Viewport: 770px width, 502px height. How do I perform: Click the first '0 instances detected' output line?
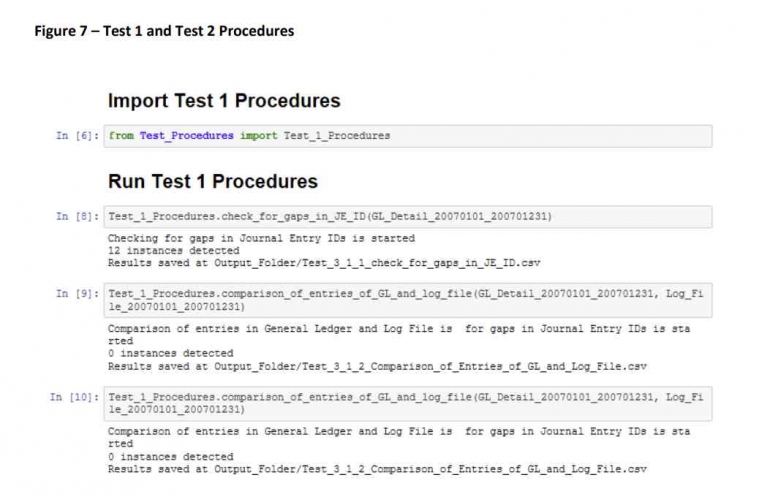(x=170, y=353)
